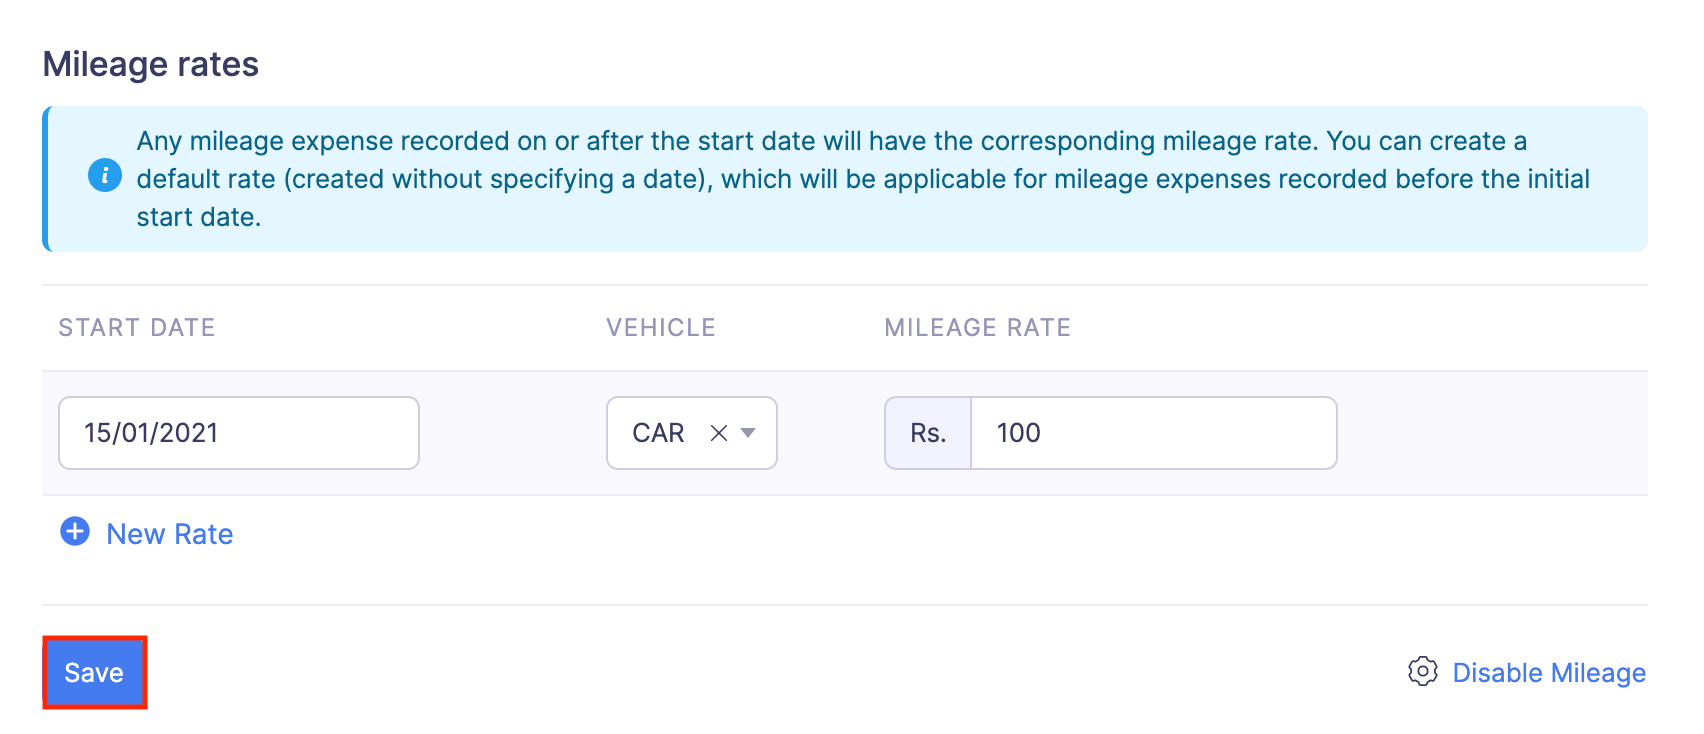This screenshot has width=1704, height=734.
Task: Remove CAR using the X icon
Action: click(x=718, y=433)
